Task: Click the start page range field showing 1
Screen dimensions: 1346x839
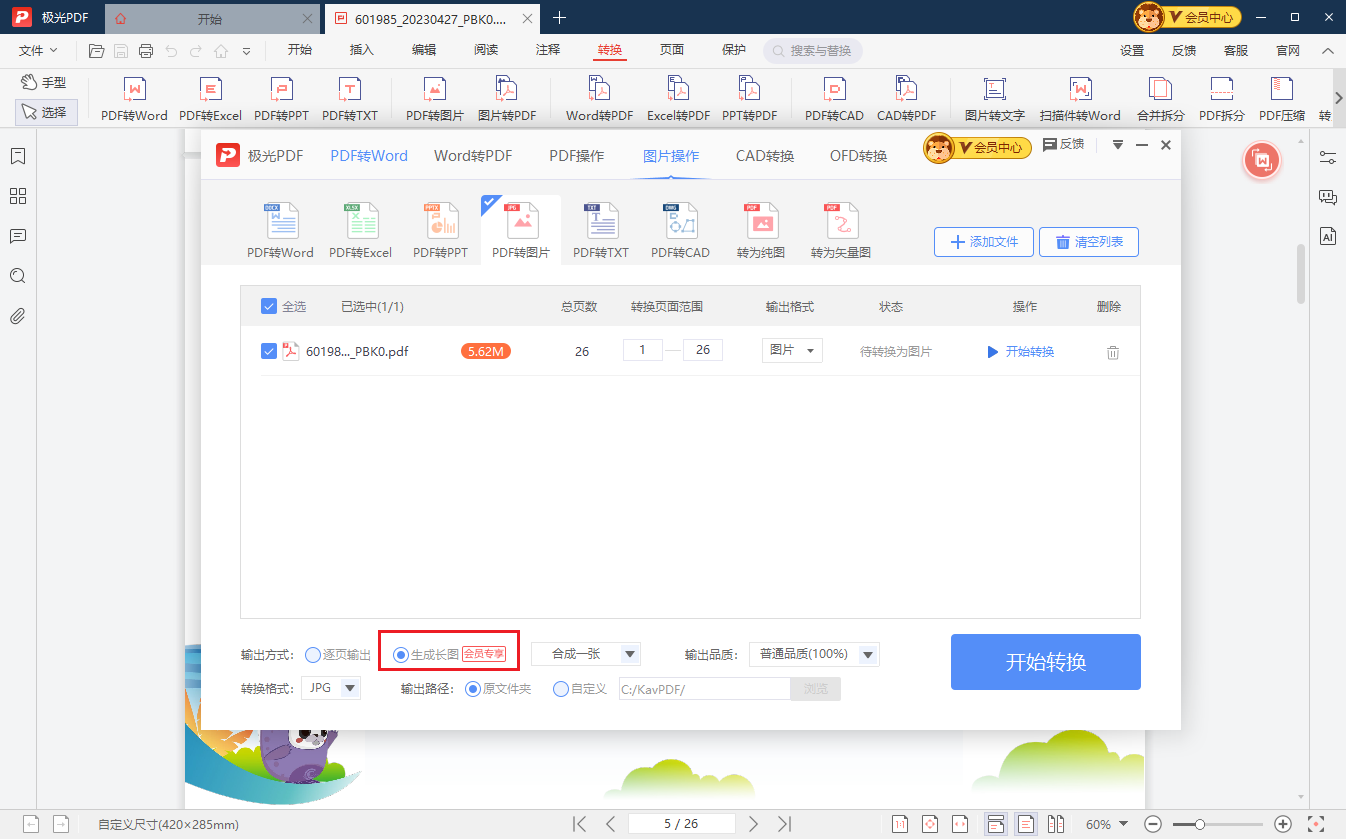Action: [642, 350]
